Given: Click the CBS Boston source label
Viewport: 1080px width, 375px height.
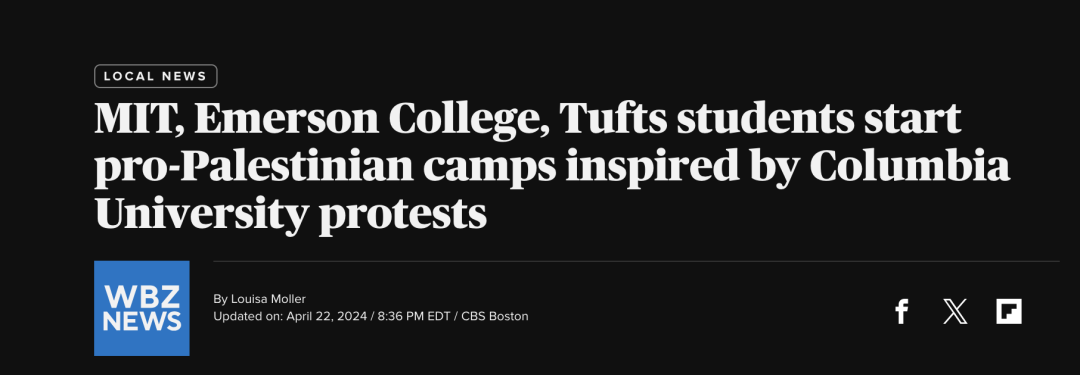Looking at the screenshot, I should [x=495, y=316].
